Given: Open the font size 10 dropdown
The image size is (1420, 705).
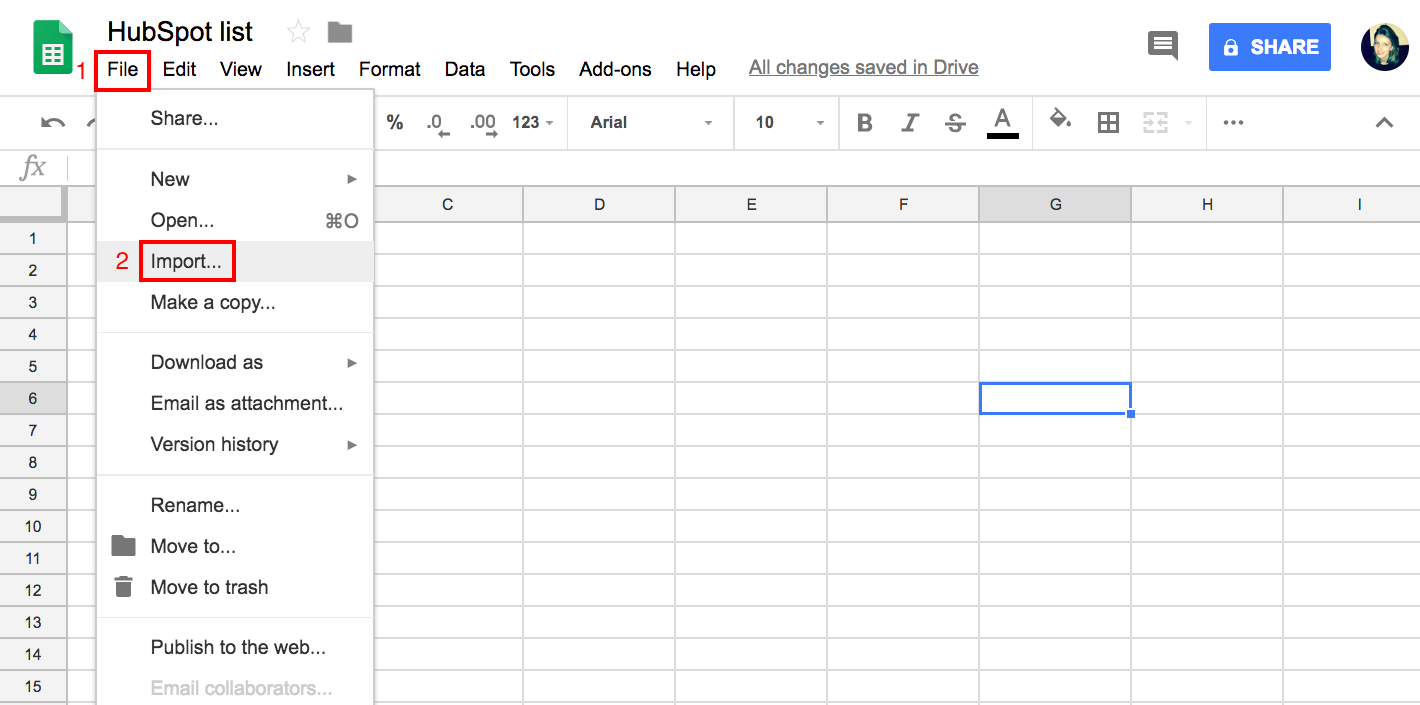Looking at the screenshot, I should tap(790, 123).
